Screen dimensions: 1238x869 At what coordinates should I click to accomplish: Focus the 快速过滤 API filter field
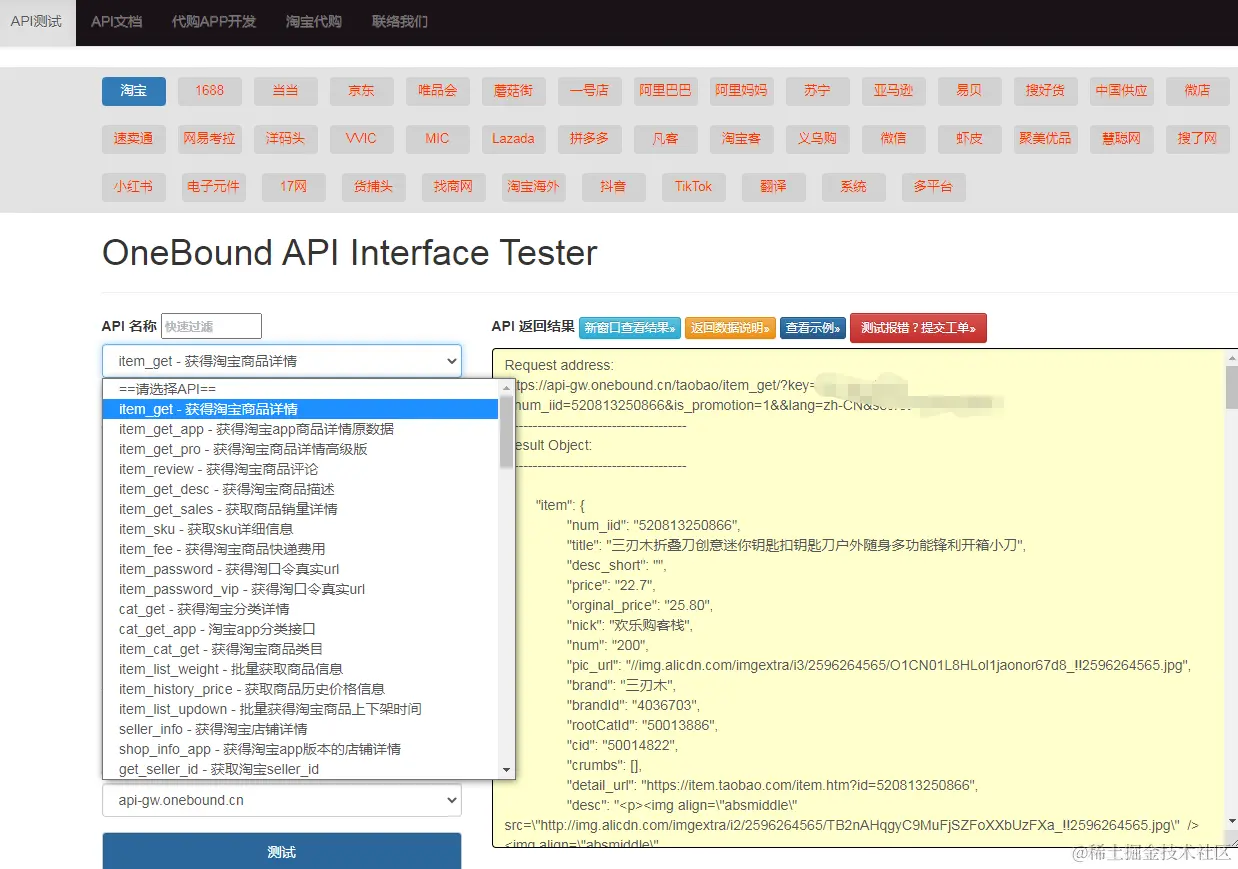tap(211, 326)
